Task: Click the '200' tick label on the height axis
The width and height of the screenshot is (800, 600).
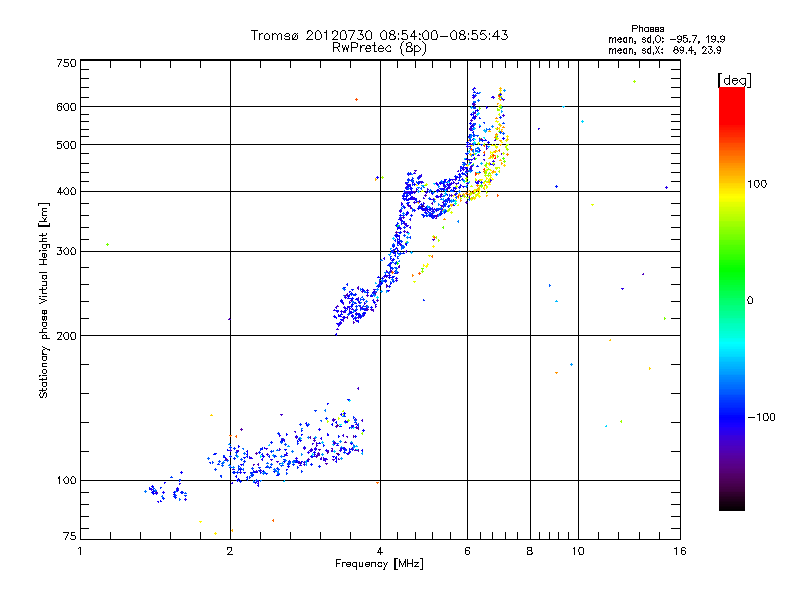Action: coord(66,336)
